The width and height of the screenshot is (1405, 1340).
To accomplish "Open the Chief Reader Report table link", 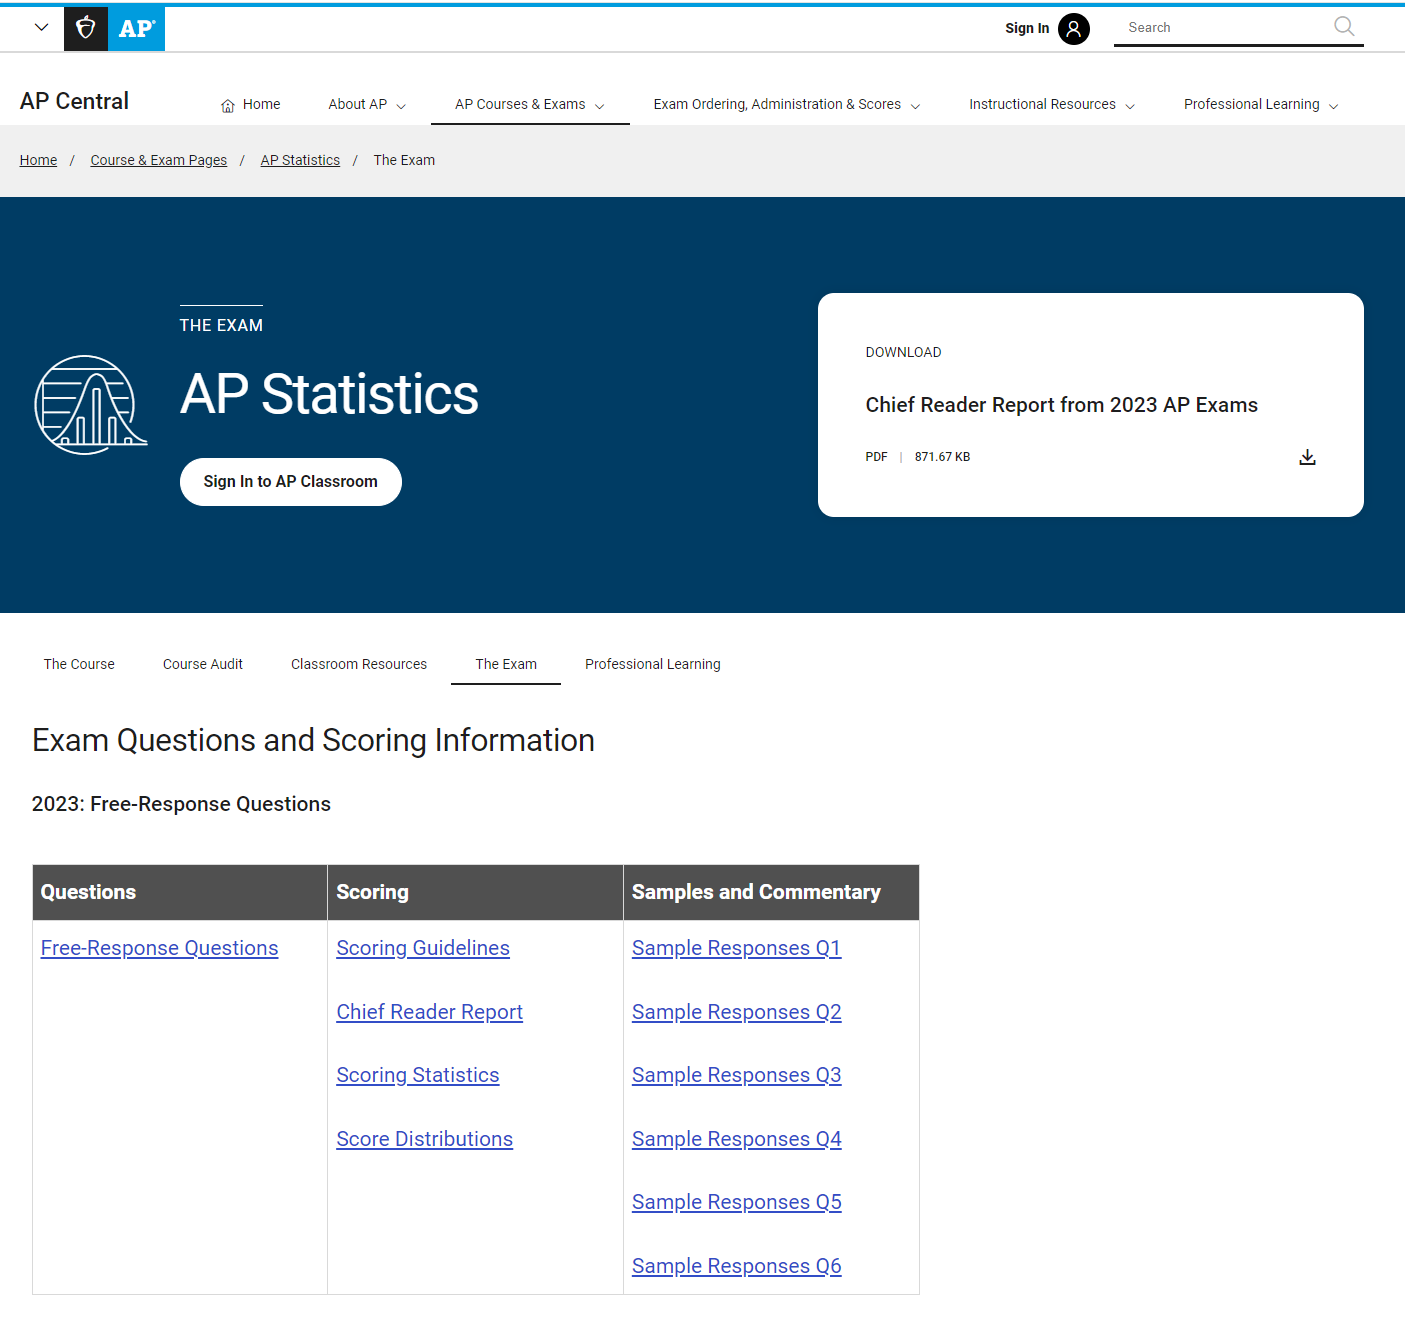I will (429, 1012).
